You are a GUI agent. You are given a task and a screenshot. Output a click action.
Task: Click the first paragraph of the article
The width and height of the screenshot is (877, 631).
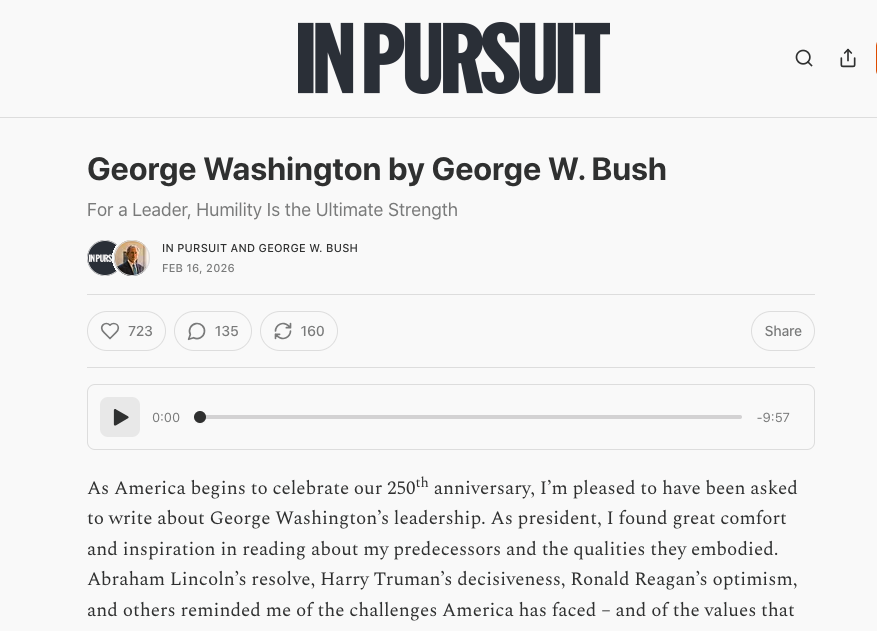coord(442,549)
